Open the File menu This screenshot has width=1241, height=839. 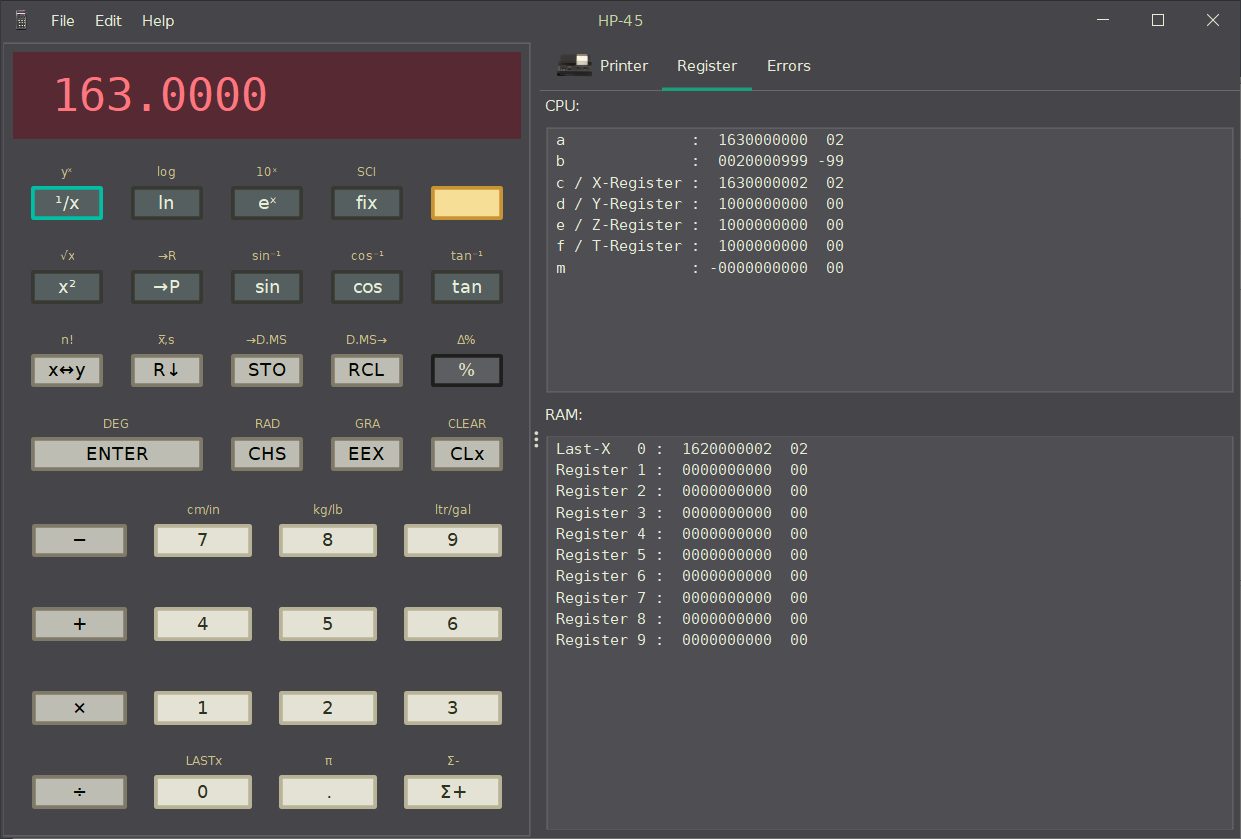(x=63, y=20)
